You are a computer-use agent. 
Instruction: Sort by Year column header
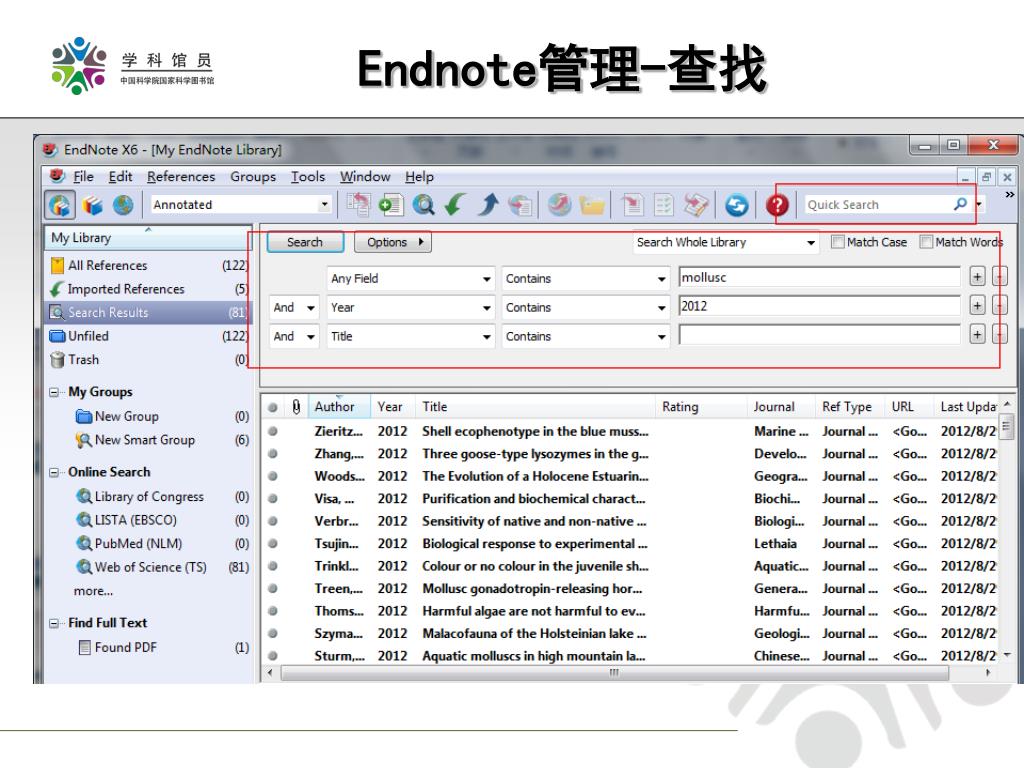click(x=393, y=406)
